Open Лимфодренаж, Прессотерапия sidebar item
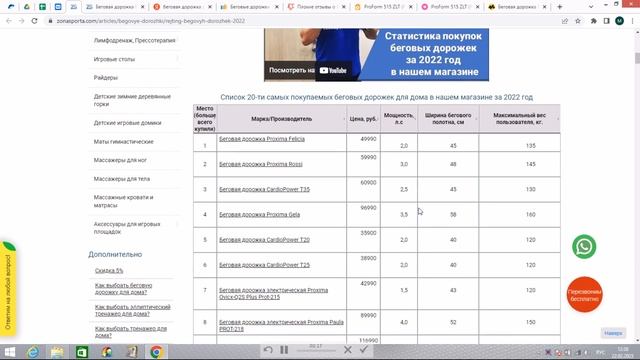 point(135,40)
